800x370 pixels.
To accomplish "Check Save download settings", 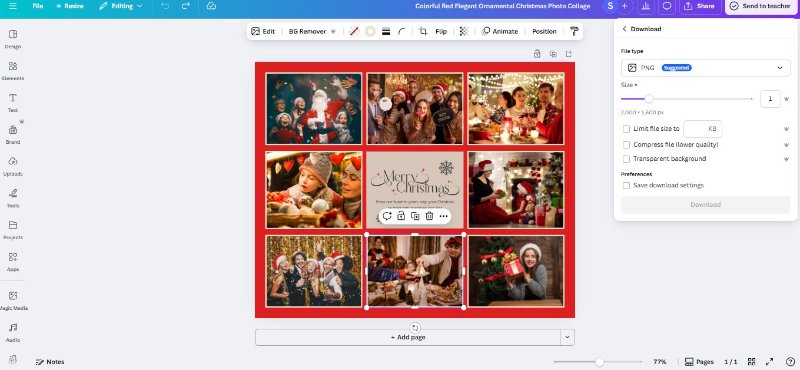I will coord(626,185).
